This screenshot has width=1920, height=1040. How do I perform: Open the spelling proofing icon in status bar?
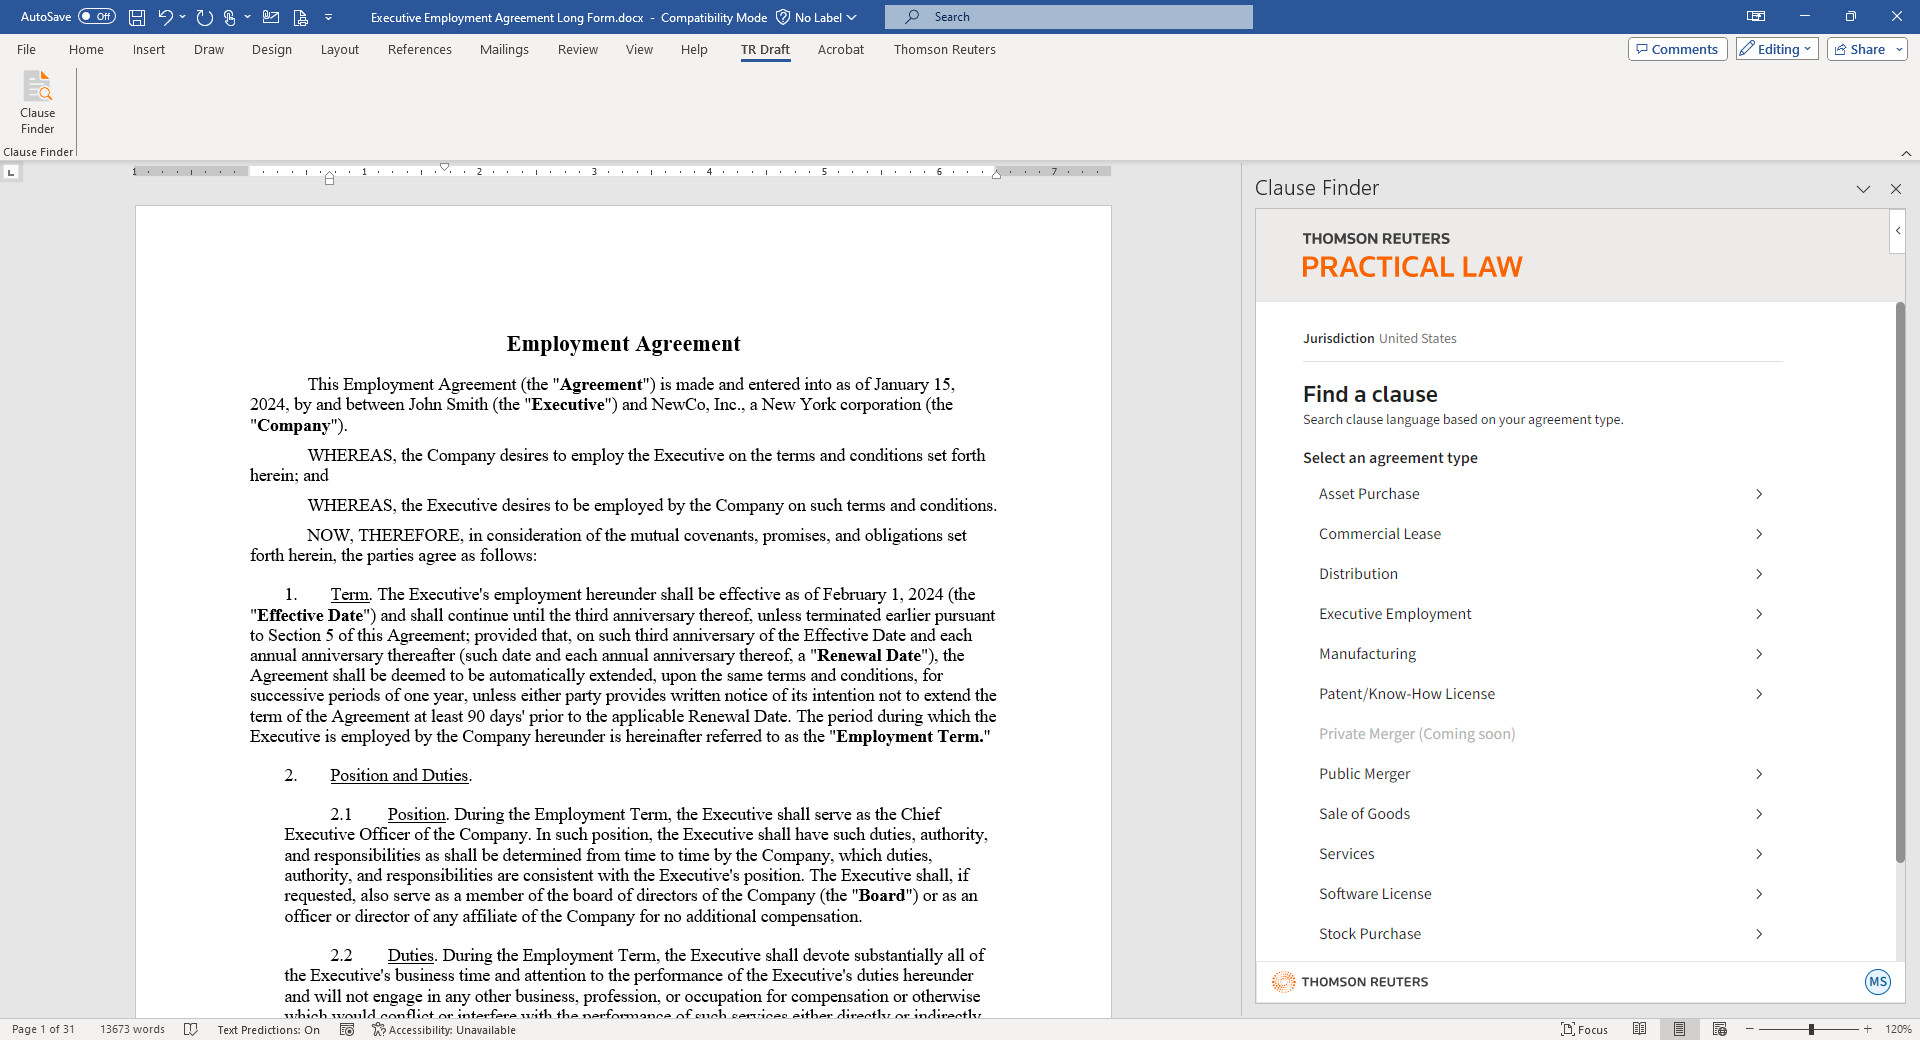point(191,1029)
